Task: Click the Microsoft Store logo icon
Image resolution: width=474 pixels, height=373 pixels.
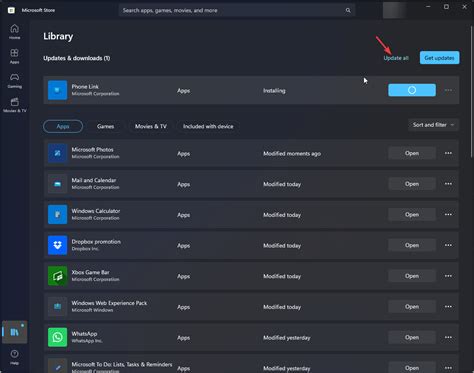Action: pos(11,10)
